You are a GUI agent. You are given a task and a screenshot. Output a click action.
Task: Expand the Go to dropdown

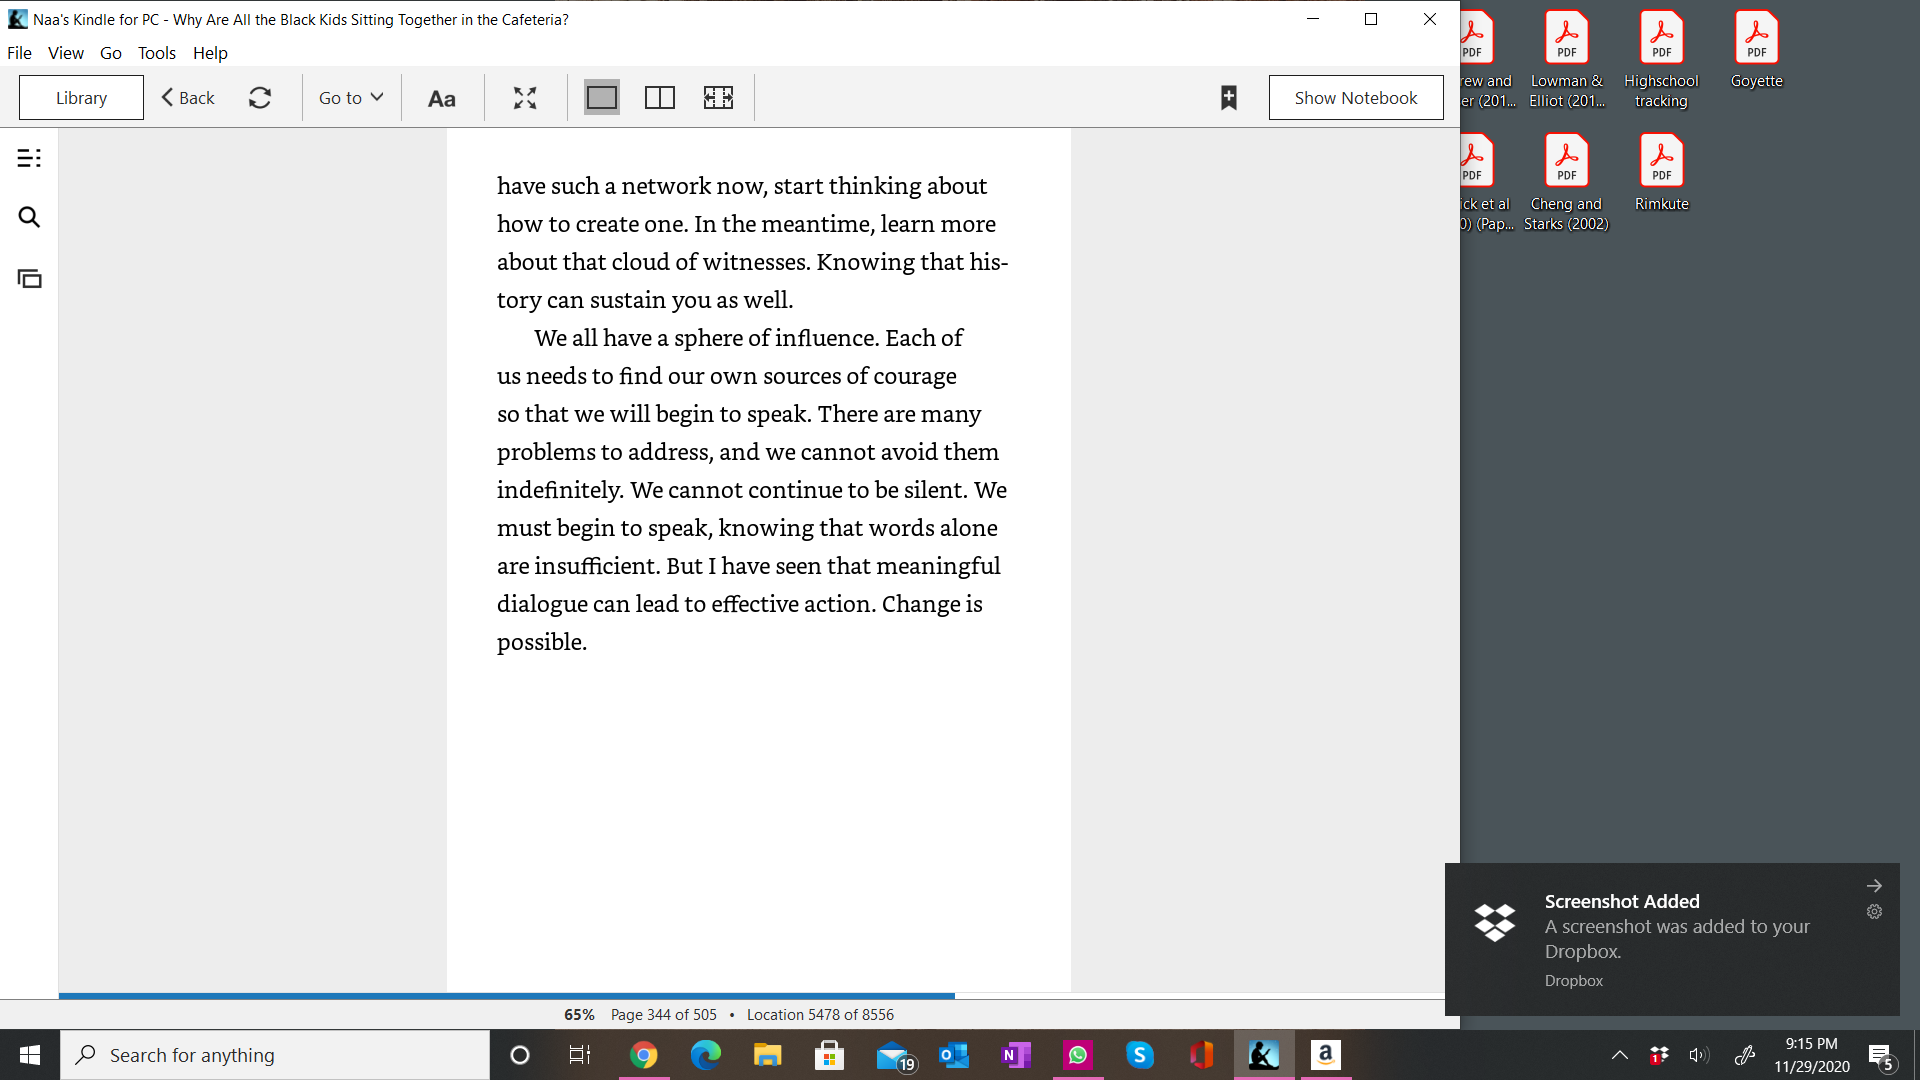[x=351, y=97]
